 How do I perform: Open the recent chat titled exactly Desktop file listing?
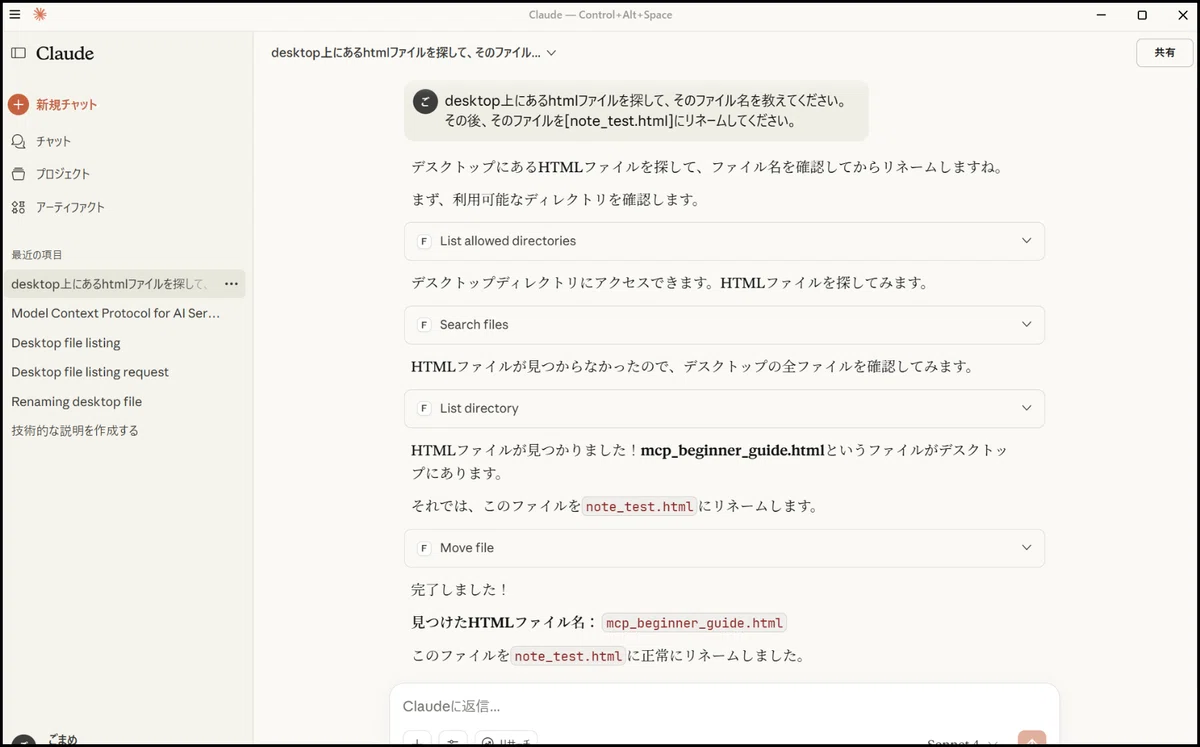66,343
